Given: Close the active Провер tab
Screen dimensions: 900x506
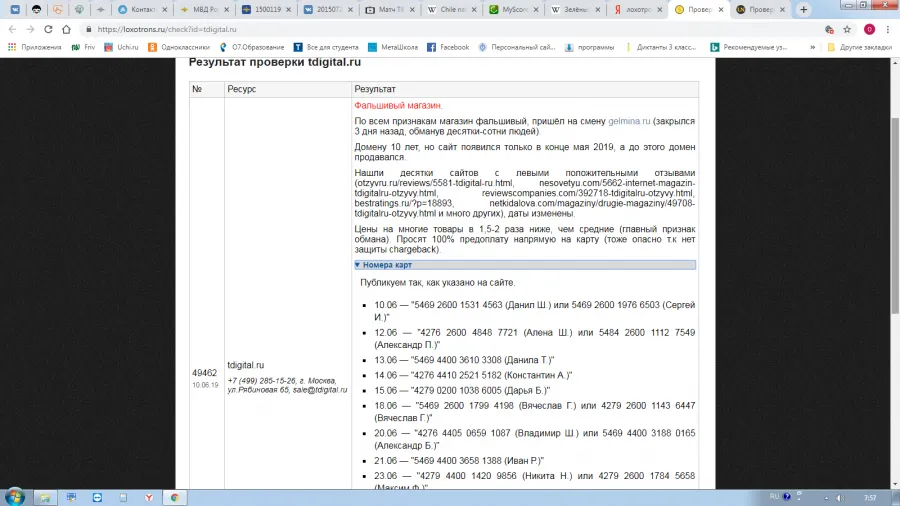Looking at the screenshot, I should point(721,10).
